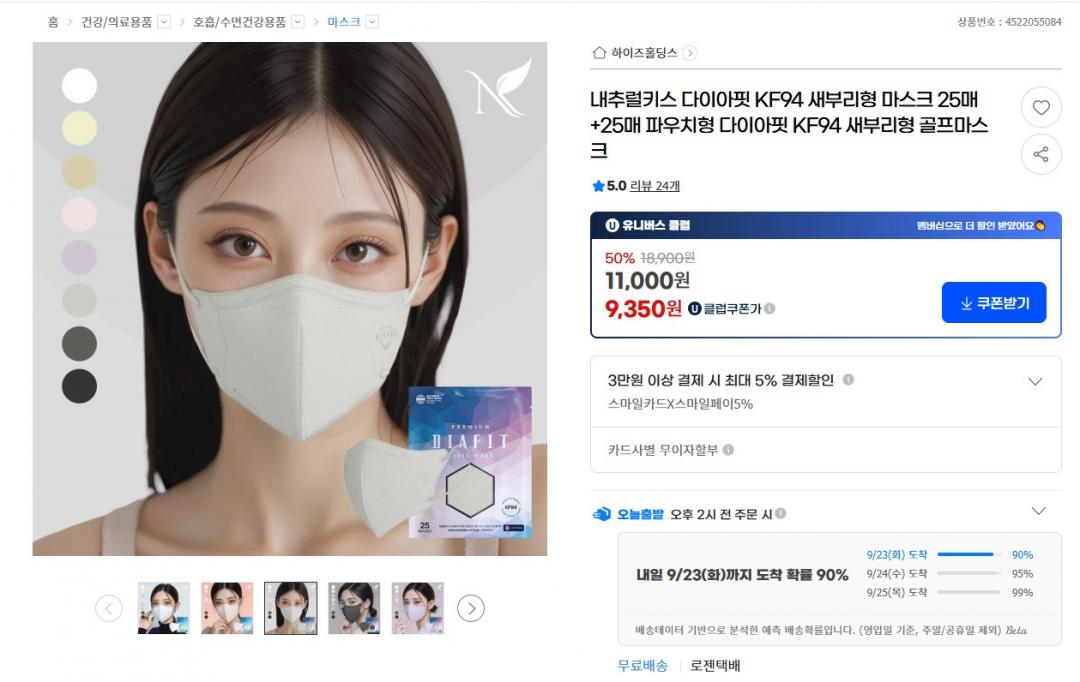Open the 마스크 breadcrumb dropdown
Image resolution: width=1080 pixels, height=682 pixels.
(372, 22)
